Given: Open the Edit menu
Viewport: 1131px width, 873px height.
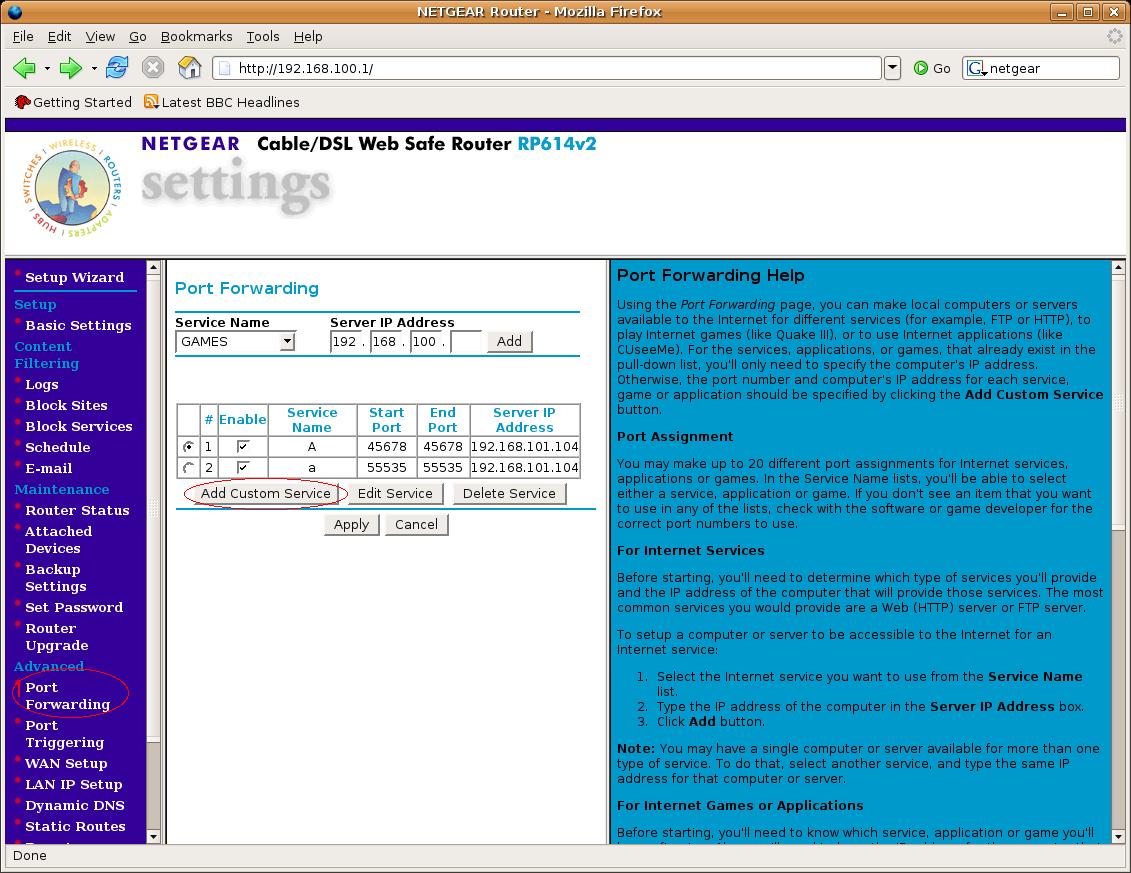Looking at the screenshot, I should click(x=59, y=37).
